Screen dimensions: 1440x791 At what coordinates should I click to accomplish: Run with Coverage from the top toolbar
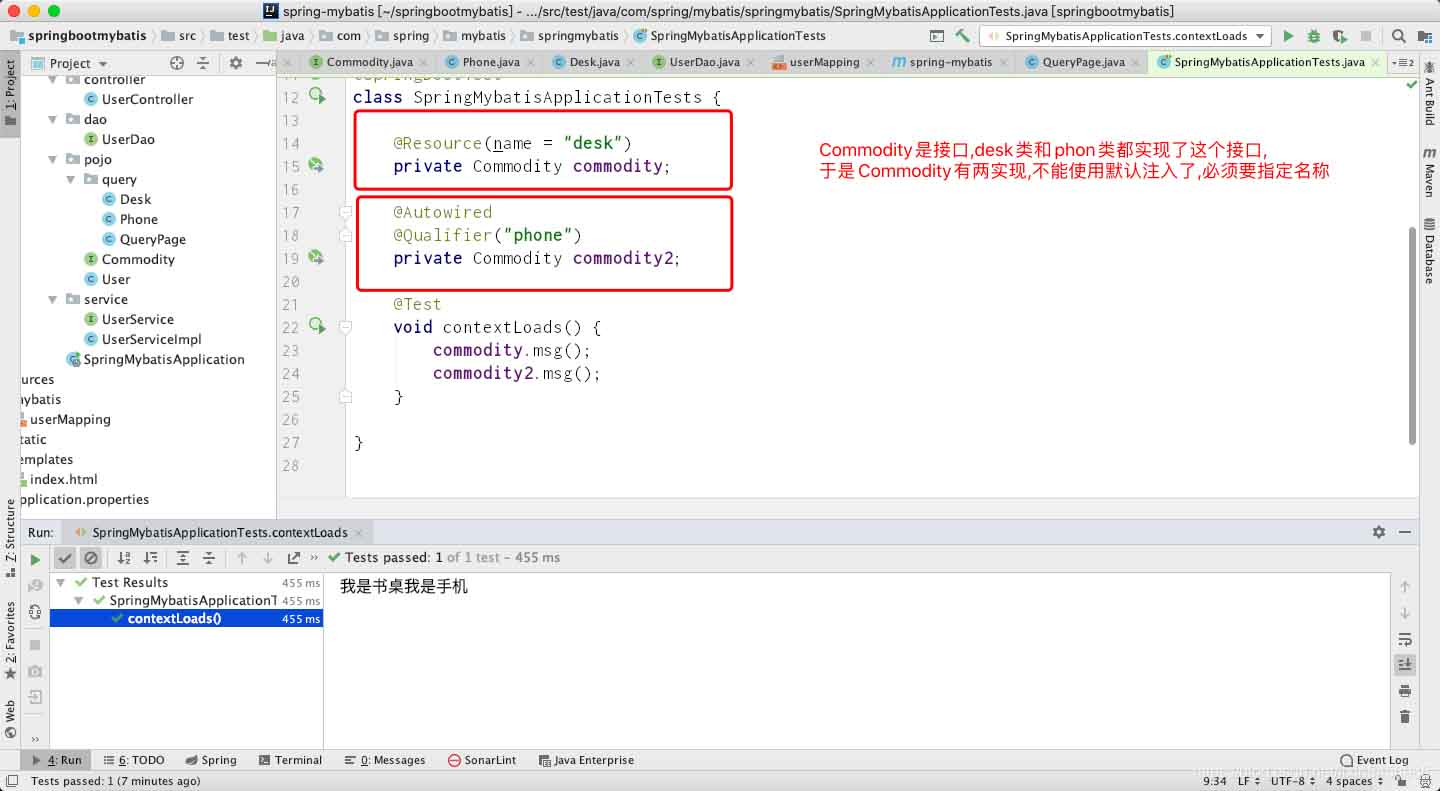pos(1340,36)
